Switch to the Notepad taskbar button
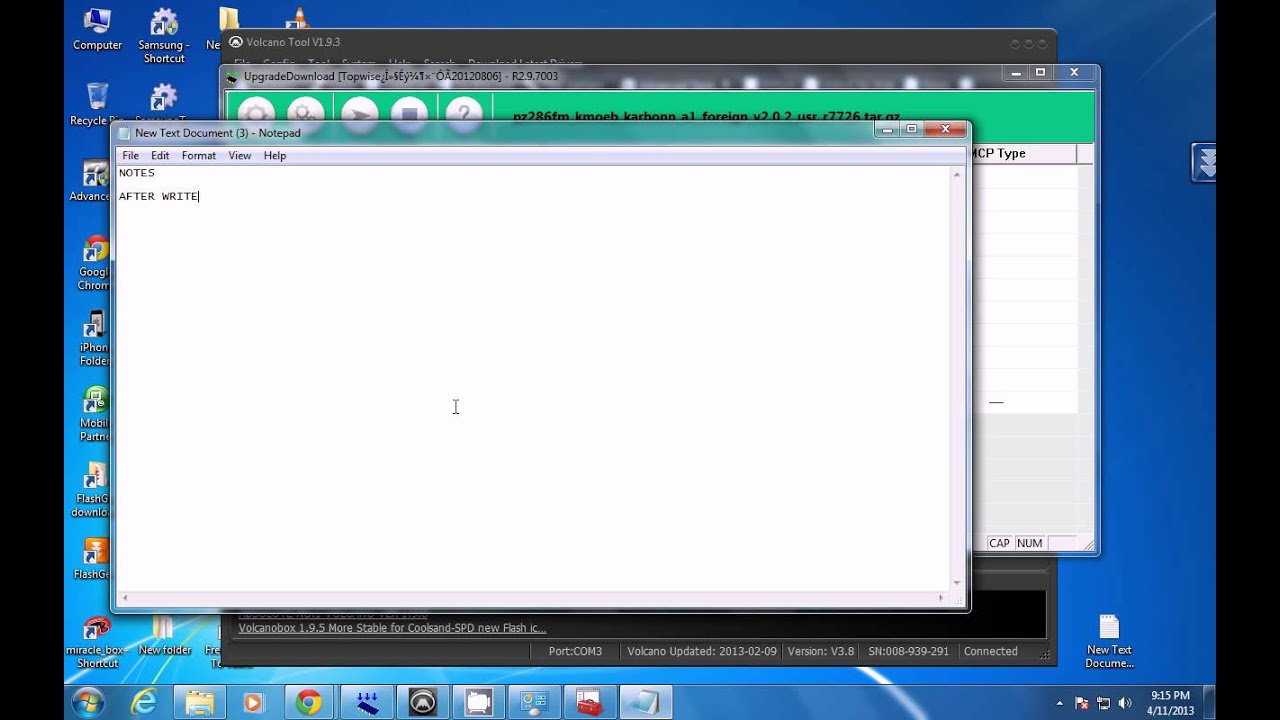1280x720 pixels. coord(646,703)
